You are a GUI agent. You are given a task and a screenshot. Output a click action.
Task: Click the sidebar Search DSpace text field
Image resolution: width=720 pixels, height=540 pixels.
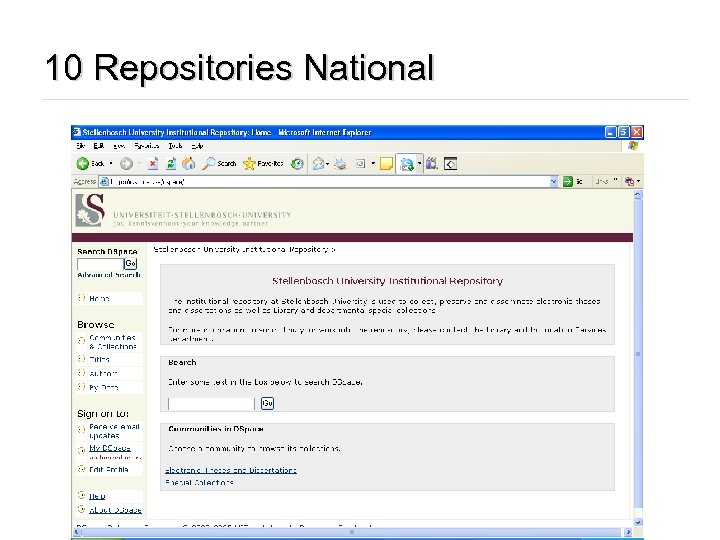pyautogui.click(x=100, y=264)
